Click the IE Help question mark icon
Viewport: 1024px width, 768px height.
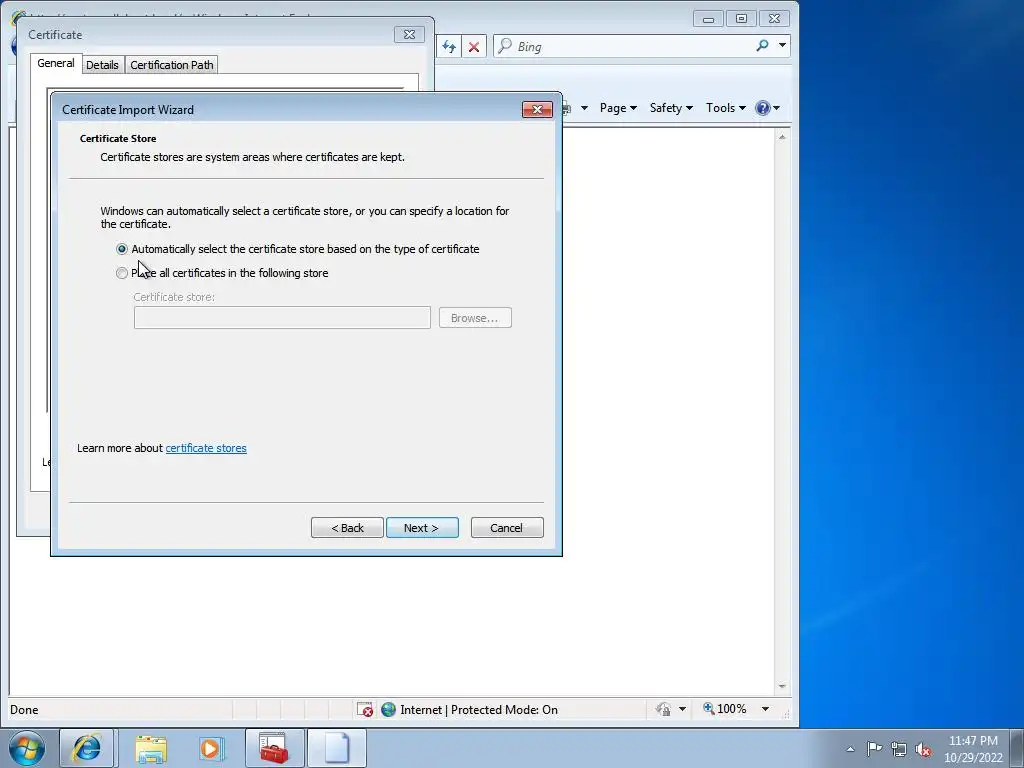pos(762,108)
